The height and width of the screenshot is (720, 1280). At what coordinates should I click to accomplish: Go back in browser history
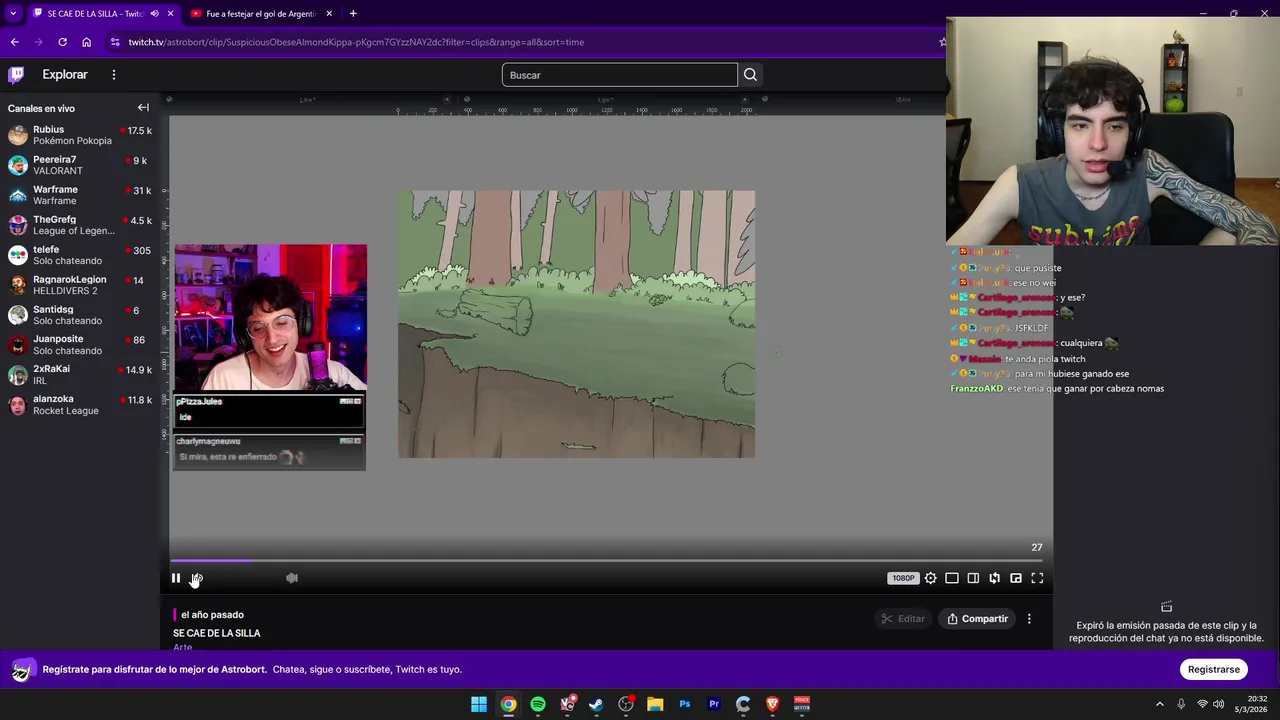tap(14, 42)
